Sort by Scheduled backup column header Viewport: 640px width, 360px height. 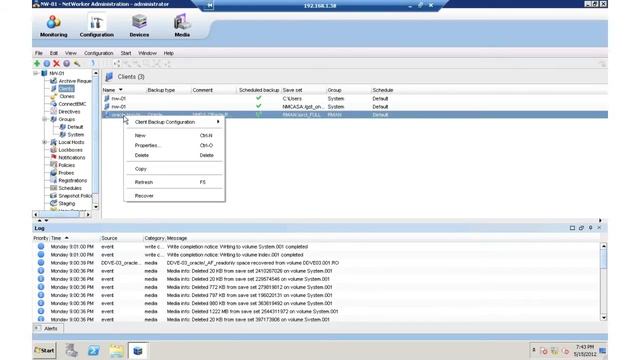click(259, 90)
